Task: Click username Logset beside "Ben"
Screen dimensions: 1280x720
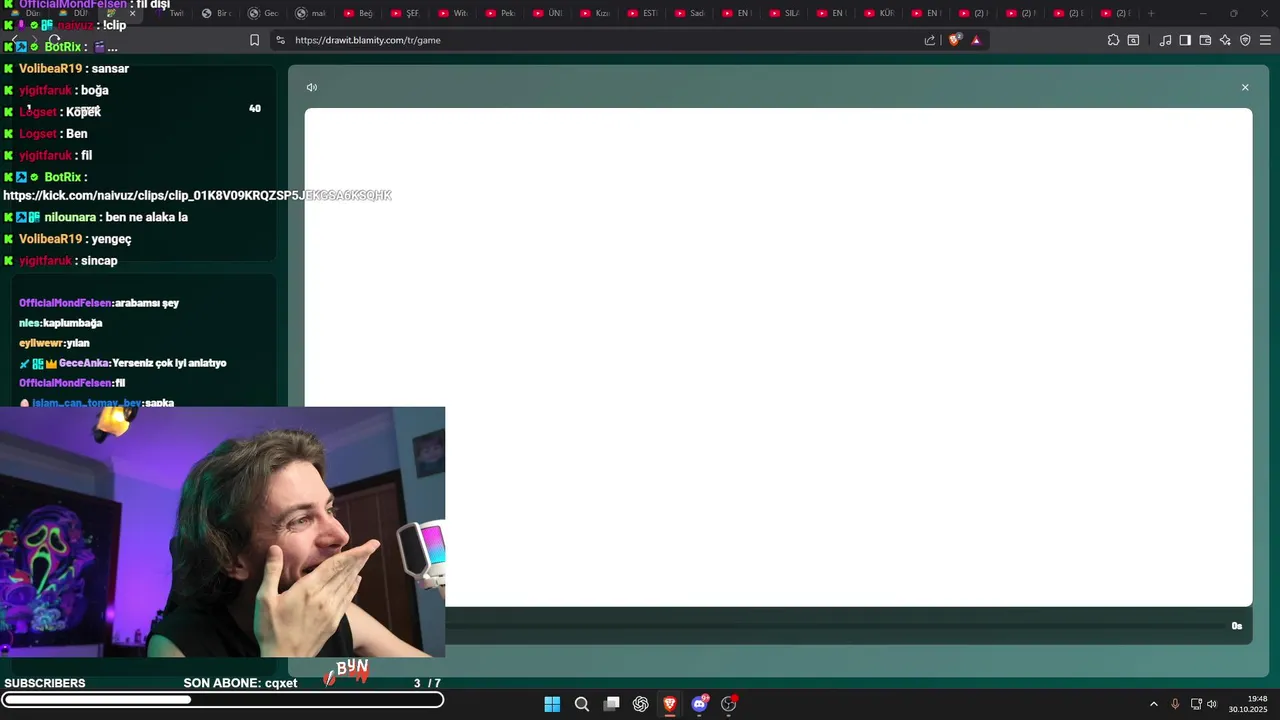Action: [x=38, y=134]
